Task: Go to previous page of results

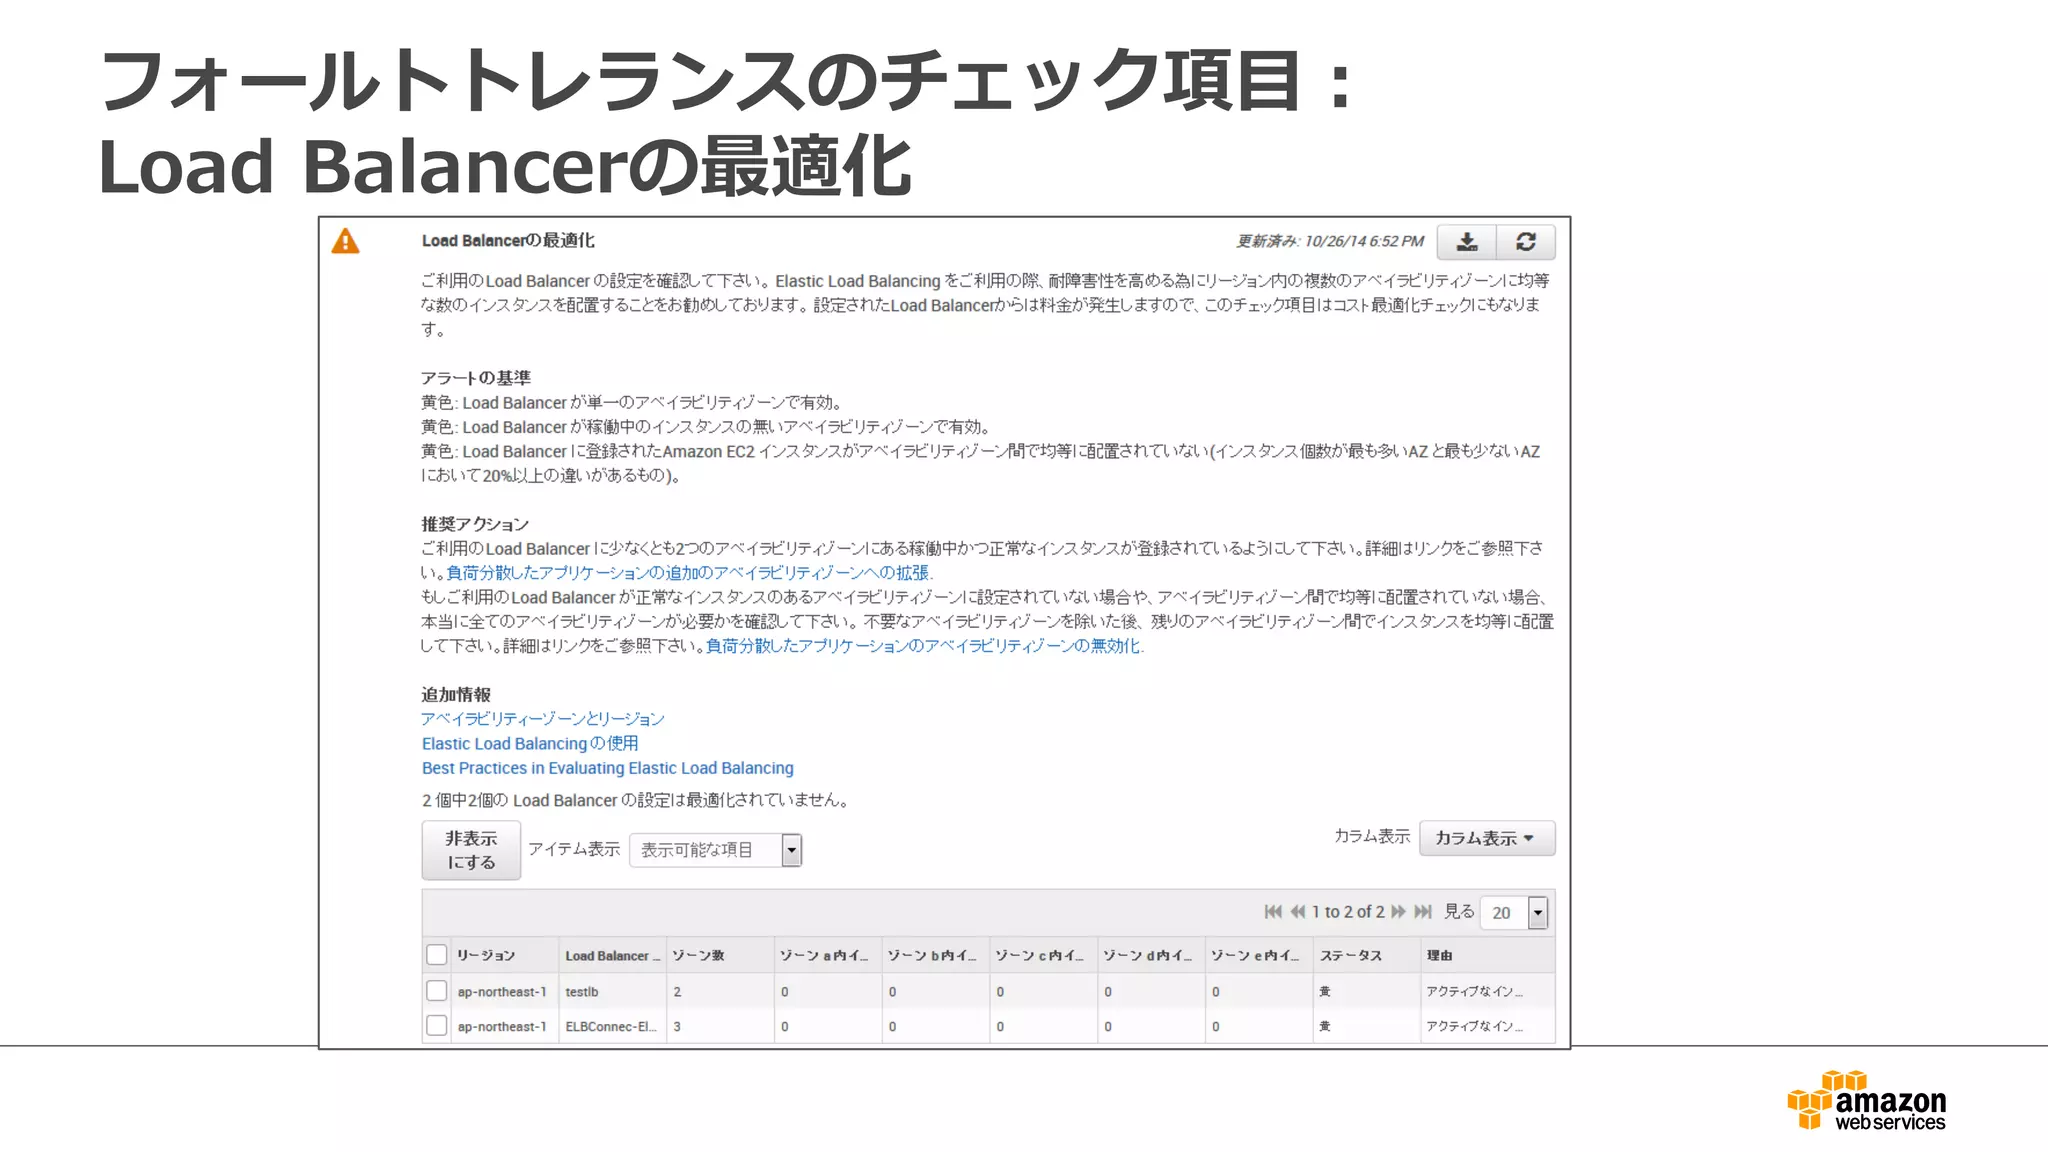Action: coord(1297,912)
